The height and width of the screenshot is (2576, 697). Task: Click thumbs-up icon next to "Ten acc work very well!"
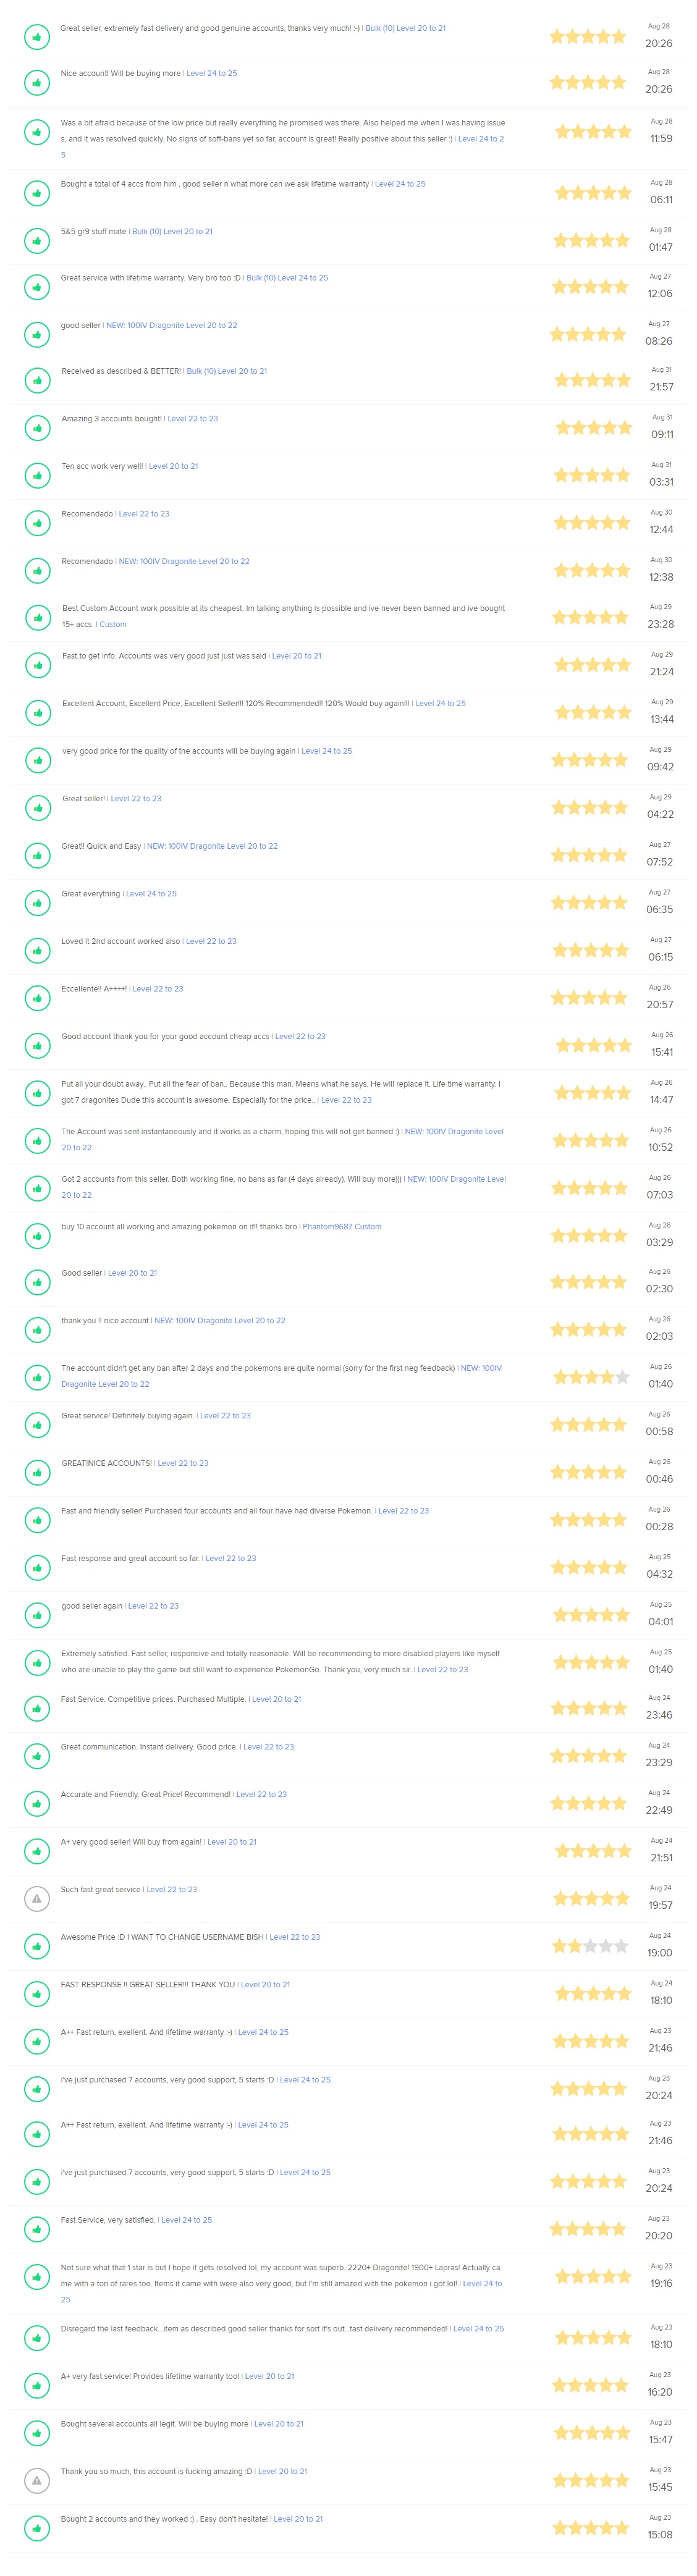(x=37, y=476)
